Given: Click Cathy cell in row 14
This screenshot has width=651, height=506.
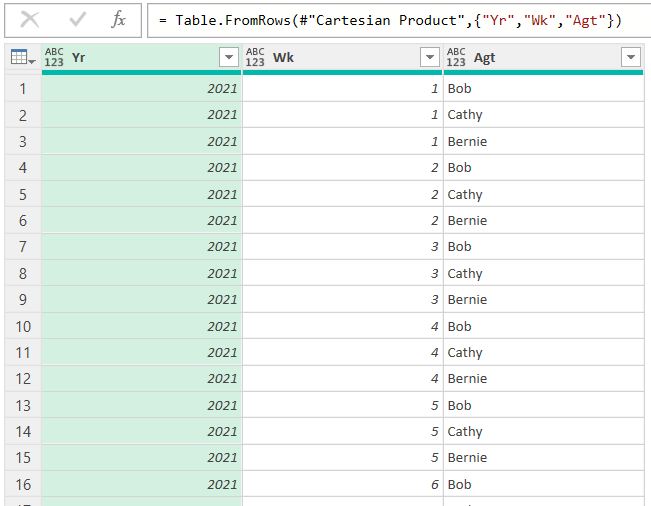Looking at the screenshot, I should (x=543, y=432).
